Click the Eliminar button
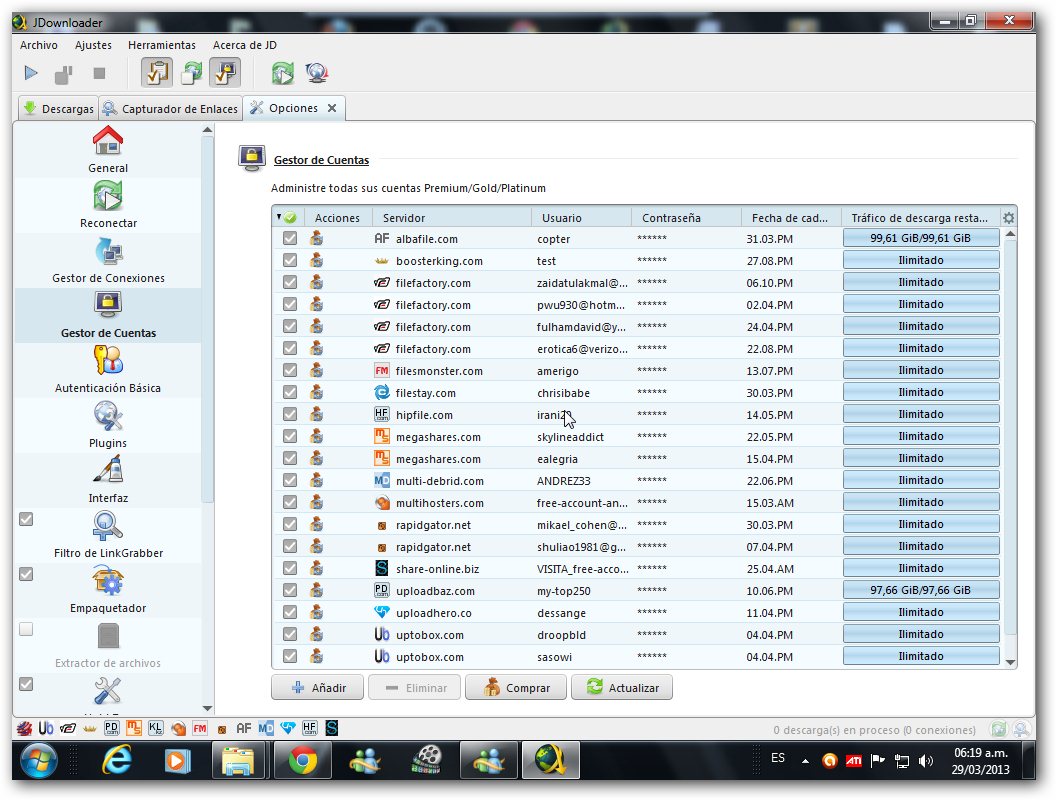This screenshot has height=800, width=1056. click(x=415, y=688)
